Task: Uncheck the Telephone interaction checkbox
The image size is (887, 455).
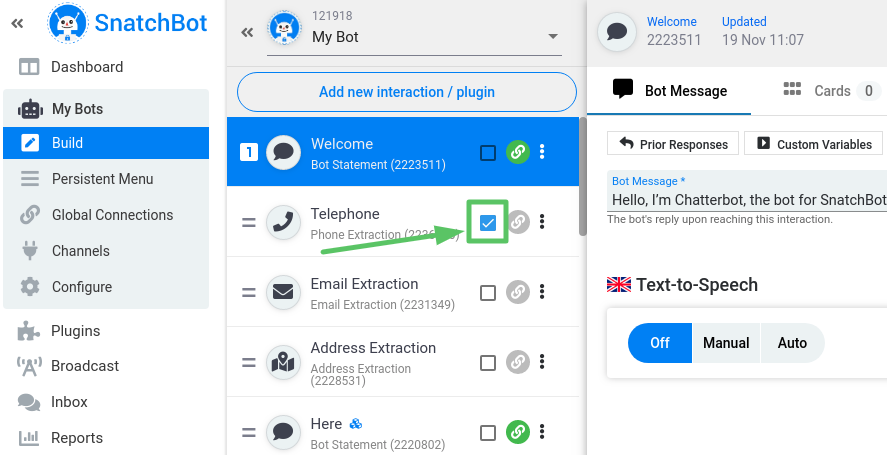Action: tap(488, 223)
